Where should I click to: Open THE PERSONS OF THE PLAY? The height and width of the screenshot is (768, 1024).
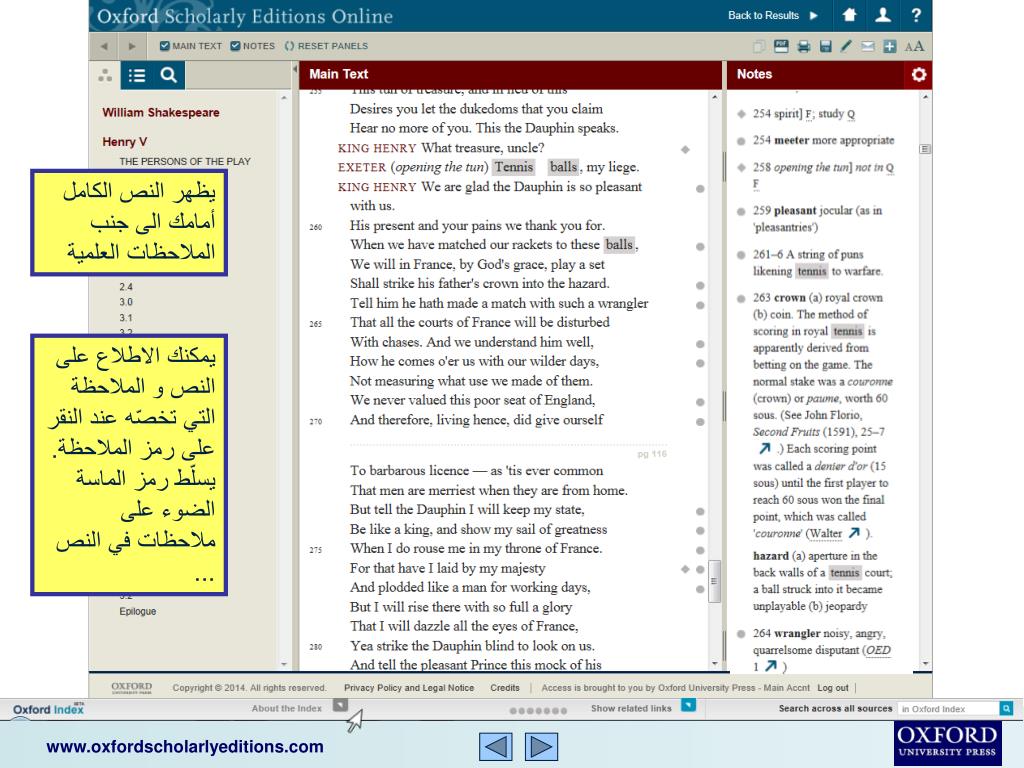185,161
